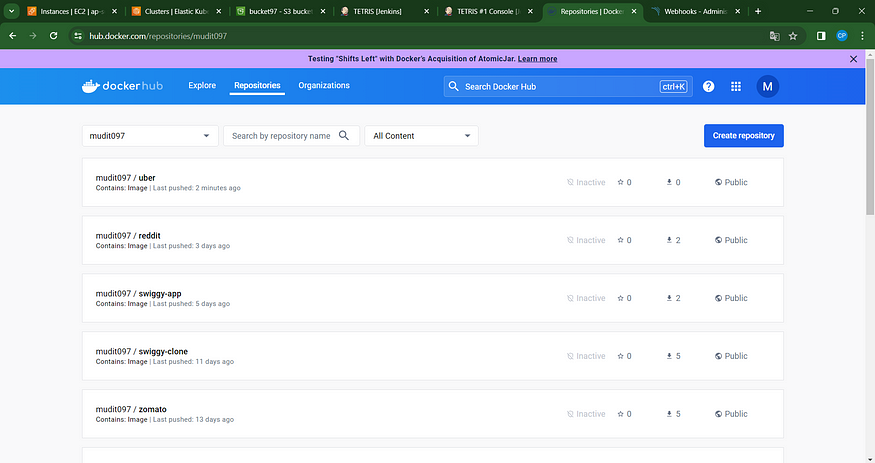Click the repository name search magnifier icon

[344, 136]
